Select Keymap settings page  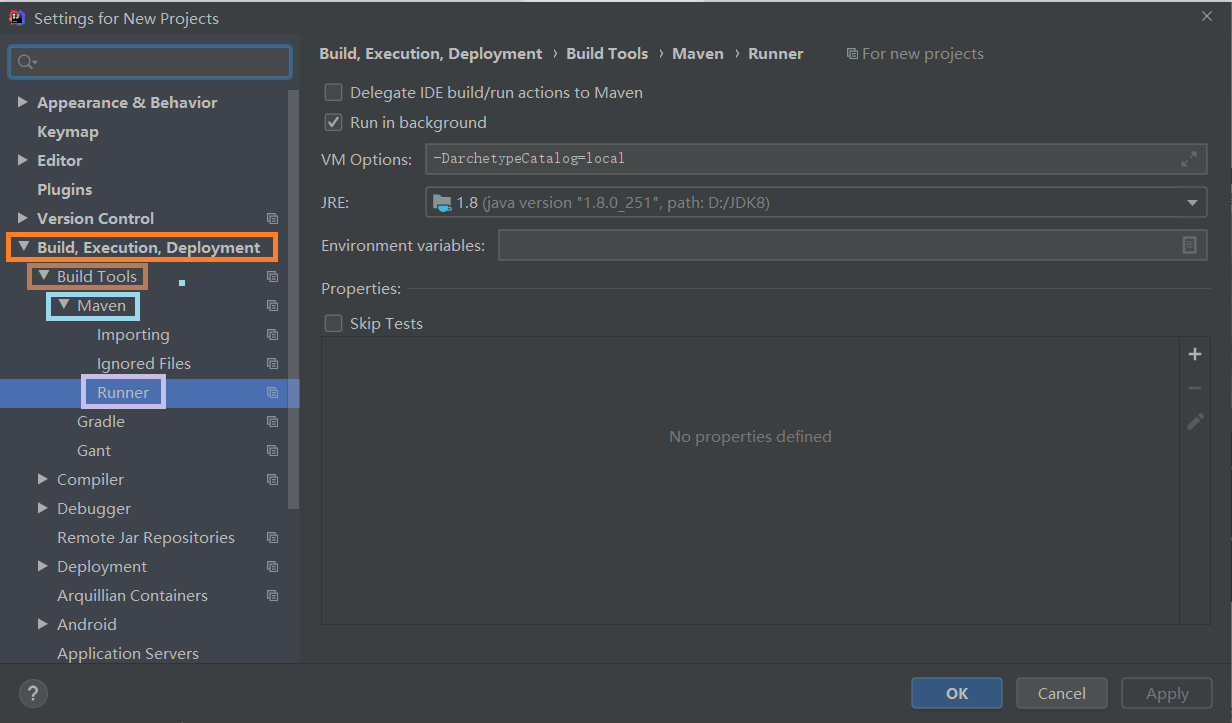pos(68,131)
